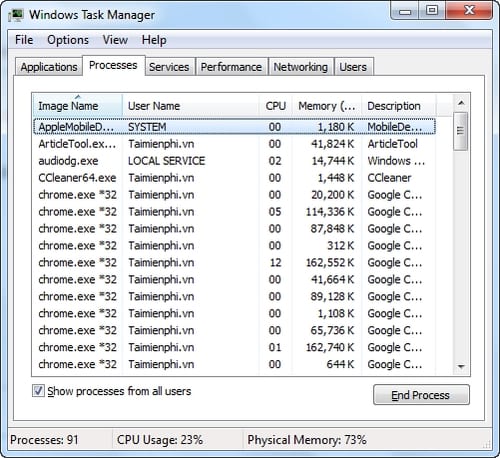Click the SYSTEM user name cell
This screenshot has height=458, width=500.
[x=147, y=127]
